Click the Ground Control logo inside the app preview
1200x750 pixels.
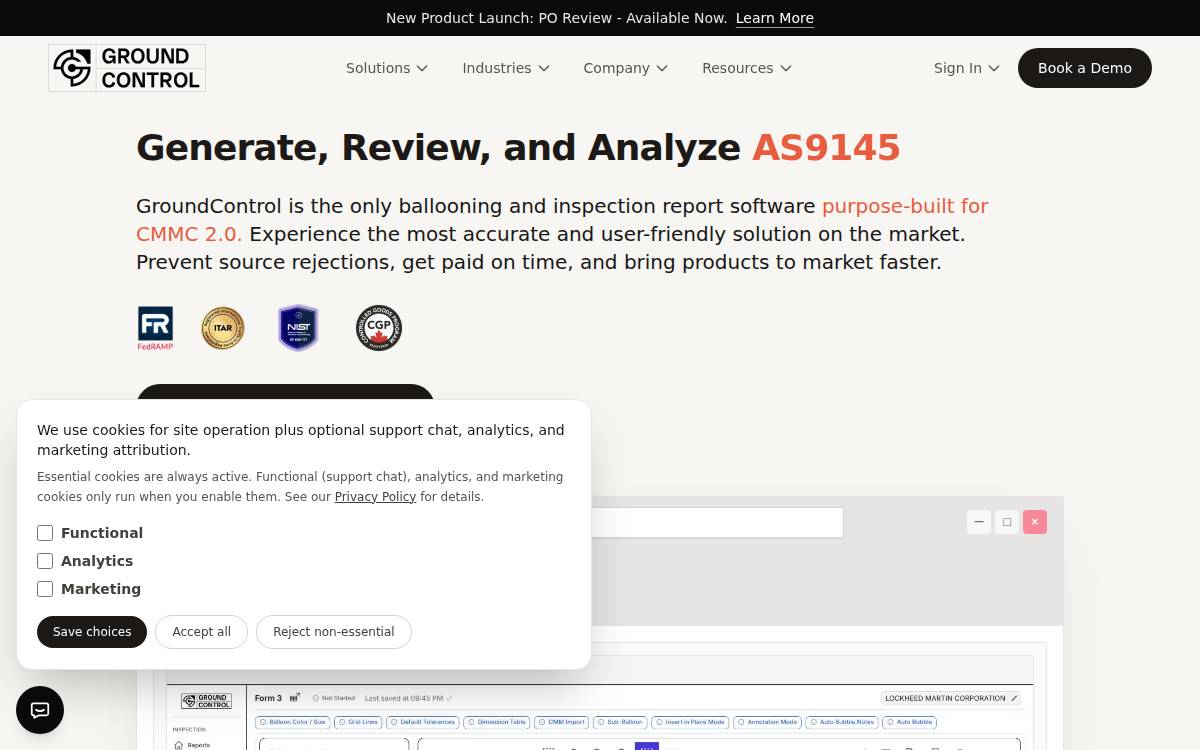pyautogui.click(x=206, y=701)
